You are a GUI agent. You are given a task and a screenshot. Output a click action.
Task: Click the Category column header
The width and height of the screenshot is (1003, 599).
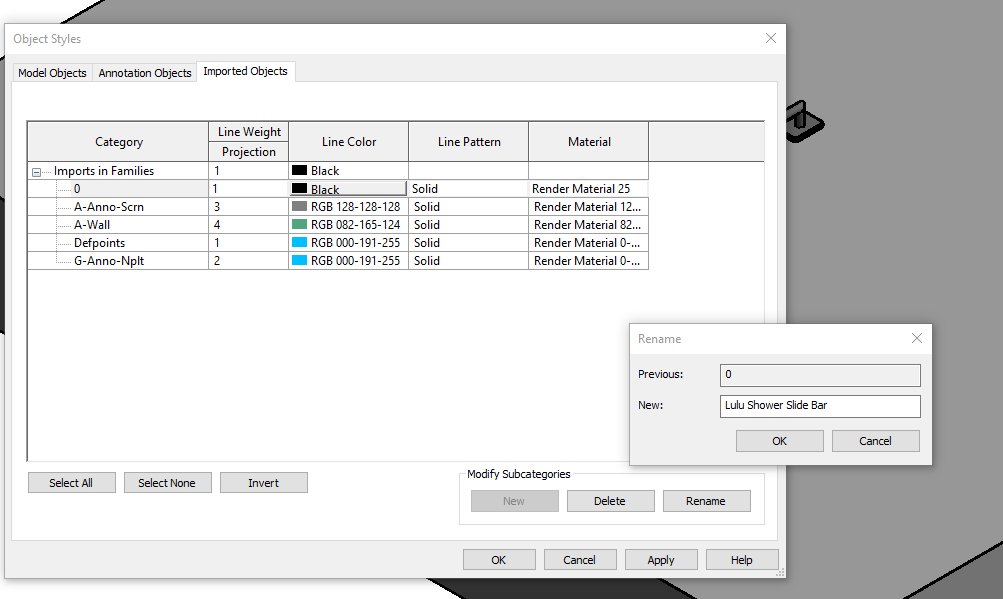[x=118, y=141]
